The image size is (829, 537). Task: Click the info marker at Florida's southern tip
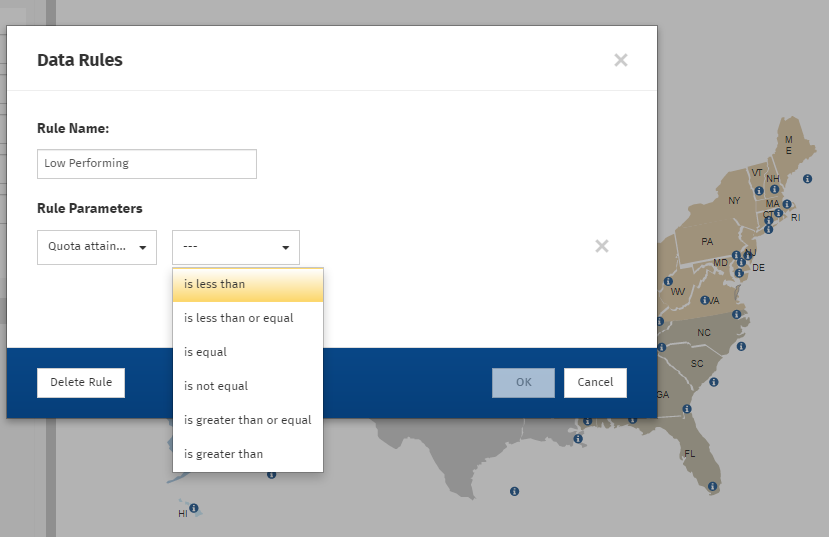(x=712, y=487)
